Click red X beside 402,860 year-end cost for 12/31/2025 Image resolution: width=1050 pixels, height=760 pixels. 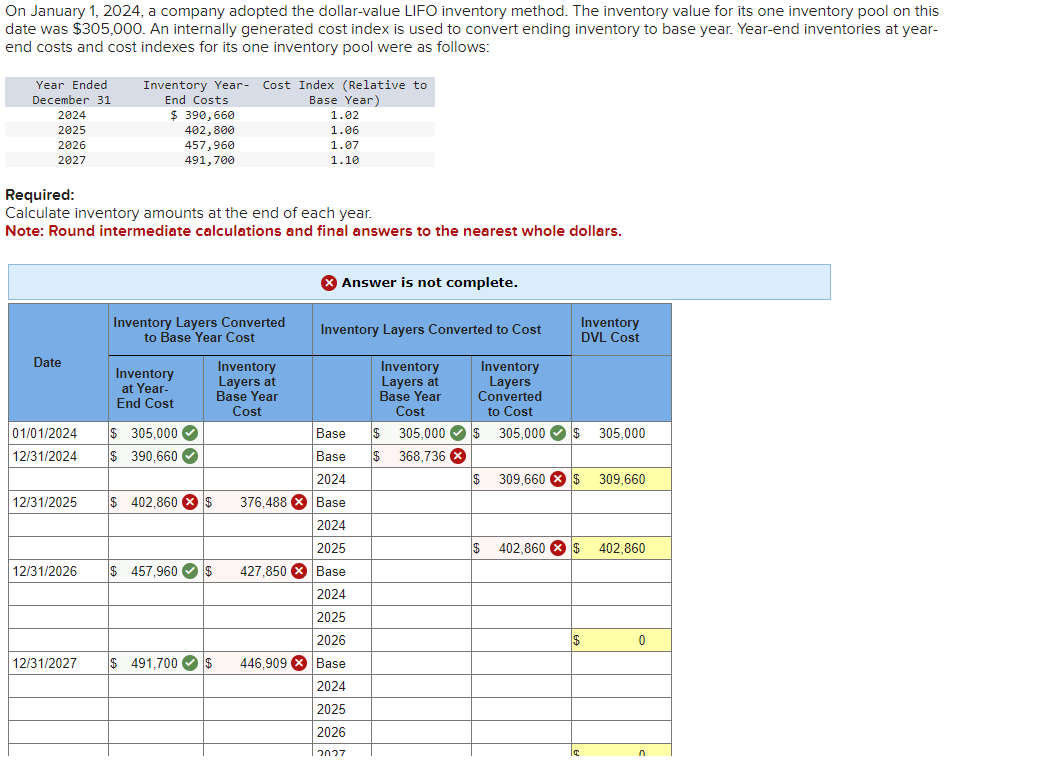pyautogui.click(x=190, y=502)
